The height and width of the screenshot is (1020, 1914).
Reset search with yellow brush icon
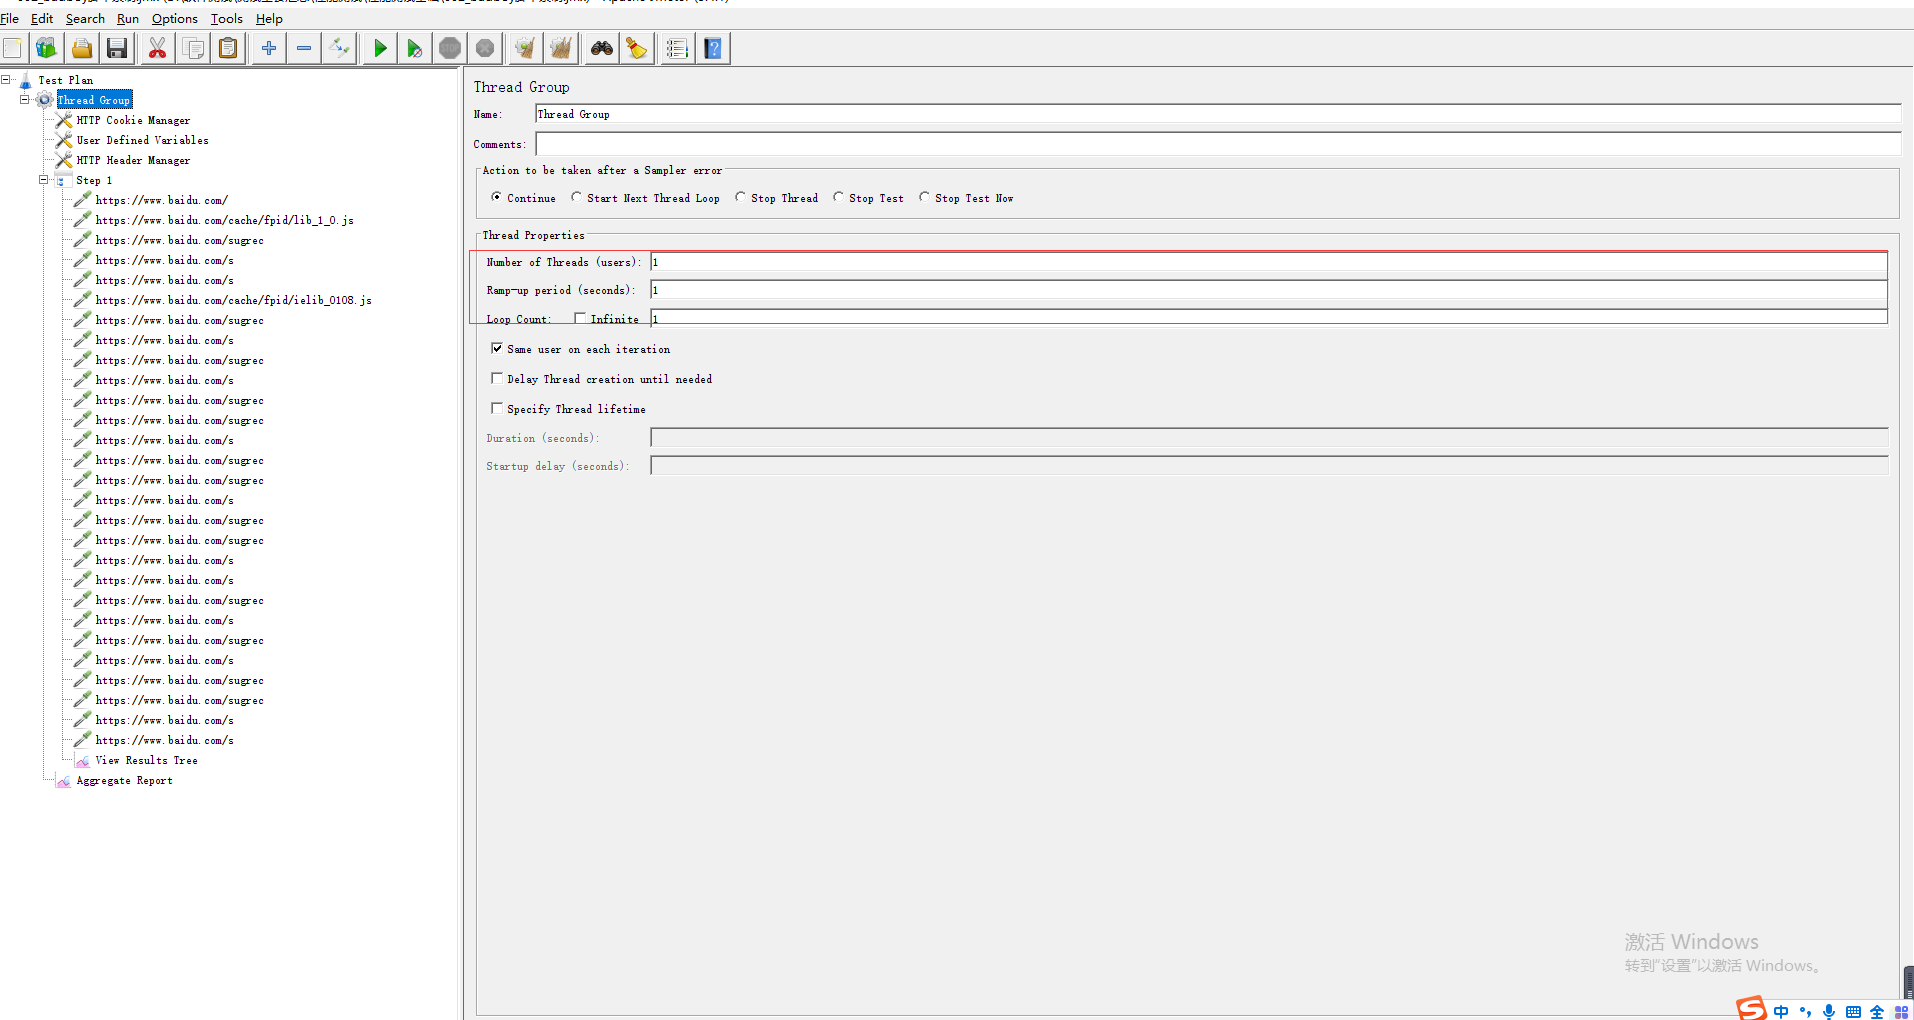tap(637, 48)
